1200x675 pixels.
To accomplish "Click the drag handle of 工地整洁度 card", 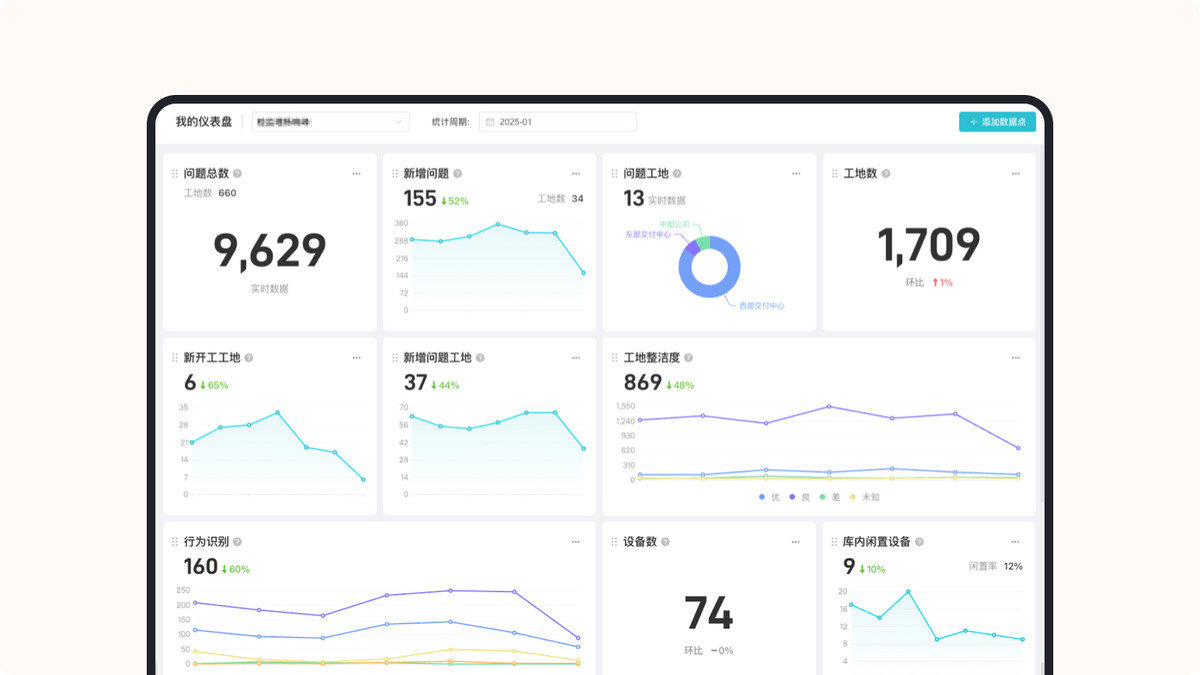I will coord(615,357).
